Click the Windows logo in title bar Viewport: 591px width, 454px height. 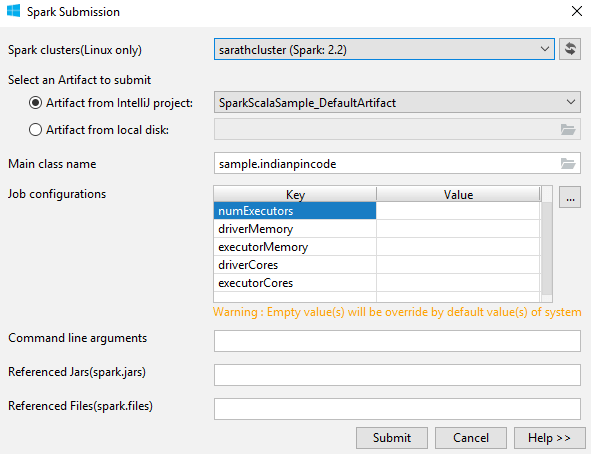point(14,11)
